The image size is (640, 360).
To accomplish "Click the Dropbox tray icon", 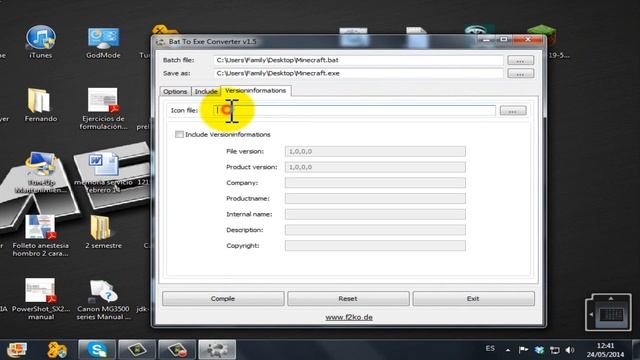I will (539, 350).
